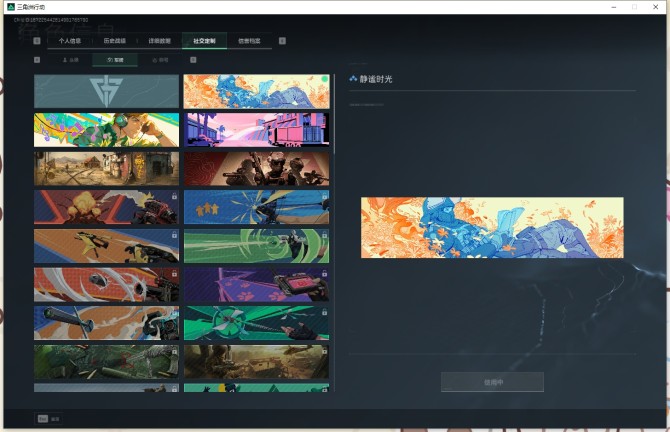Click the 使用中 in-use button
Viewport: 670px width, 432px height.
tap(492, 382)
